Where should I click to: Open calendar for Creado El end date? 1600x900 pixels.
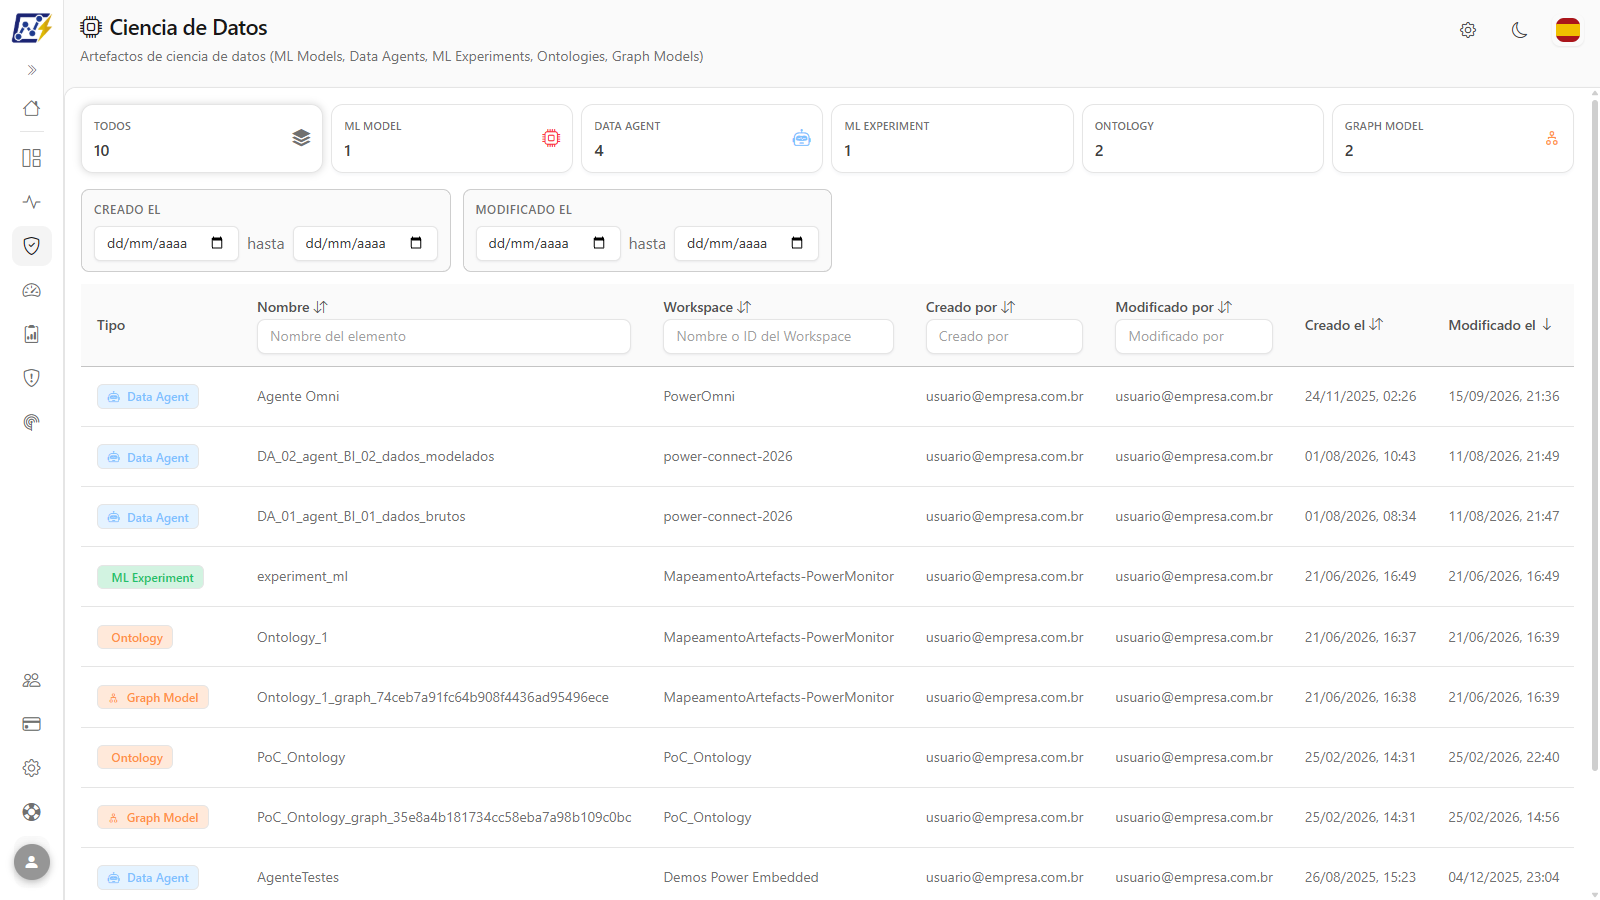(416, 243)
